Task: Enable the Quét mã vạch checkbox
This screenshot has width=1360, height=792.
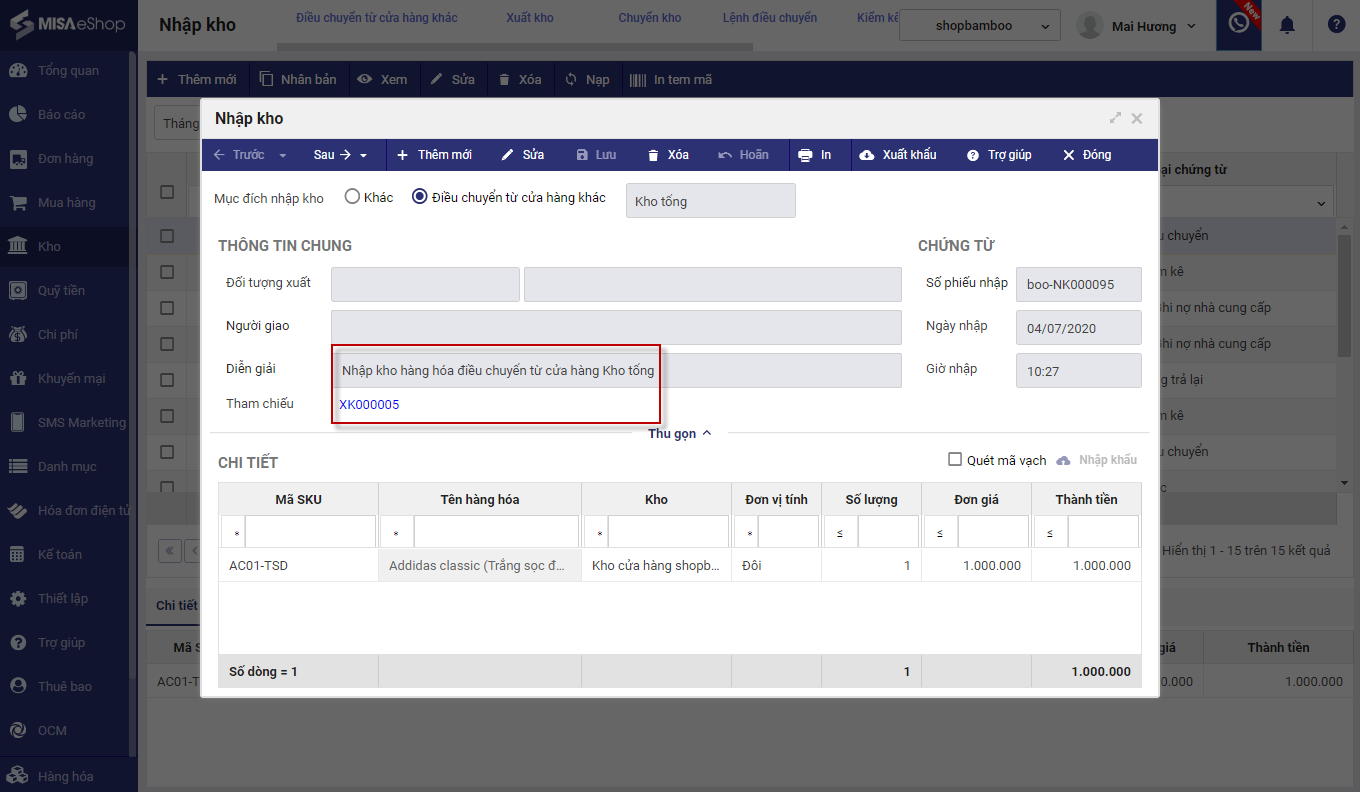Action: [955, 460]
